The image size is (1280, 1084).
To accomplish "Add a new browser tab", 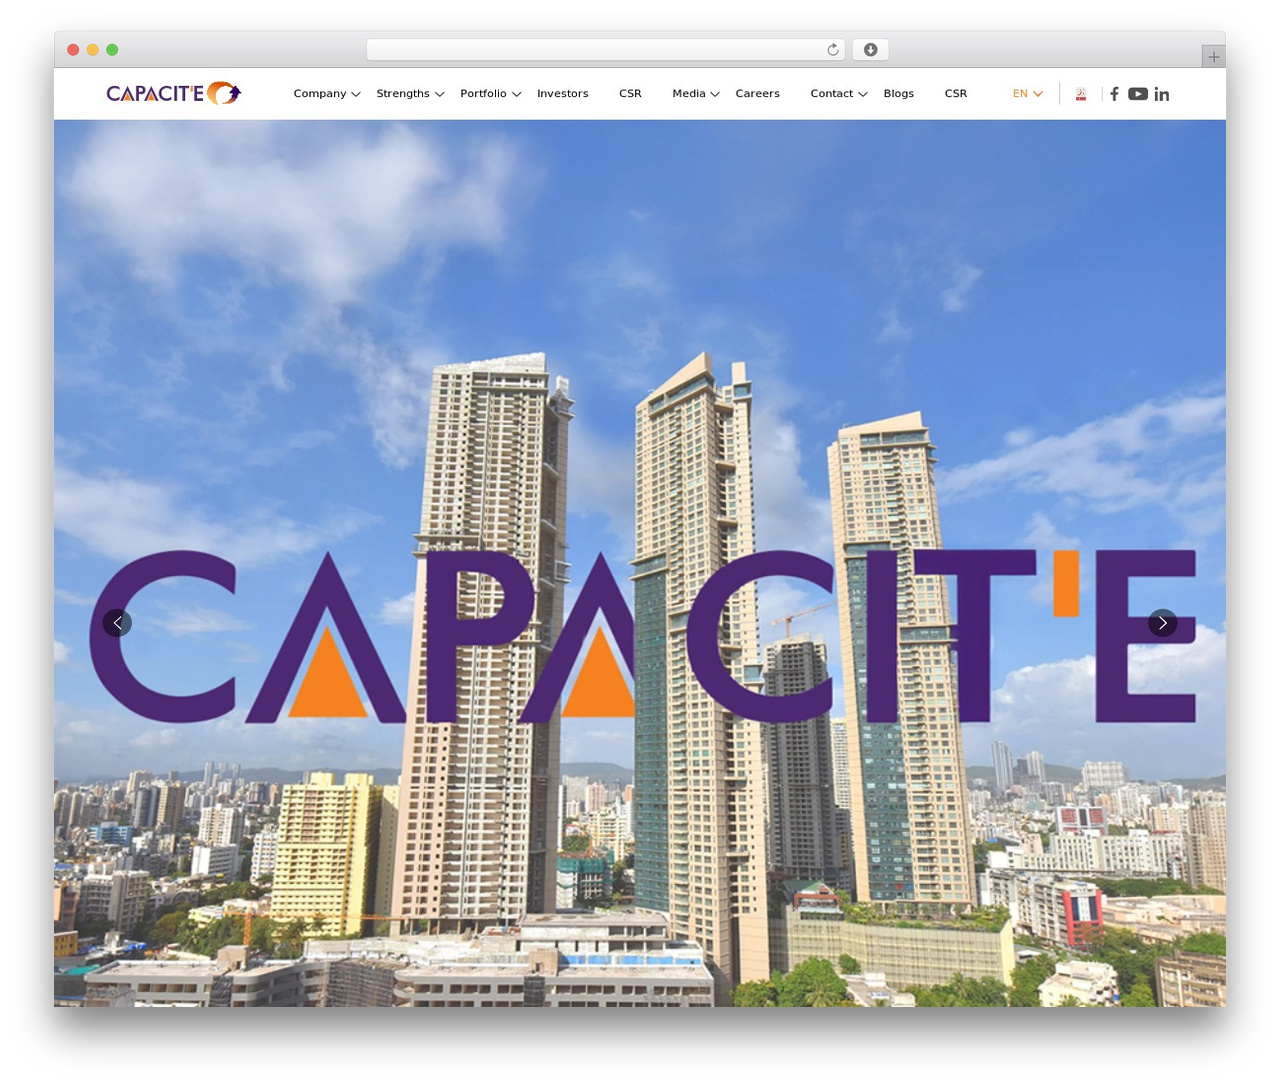I will click(x=1213, y=57).
